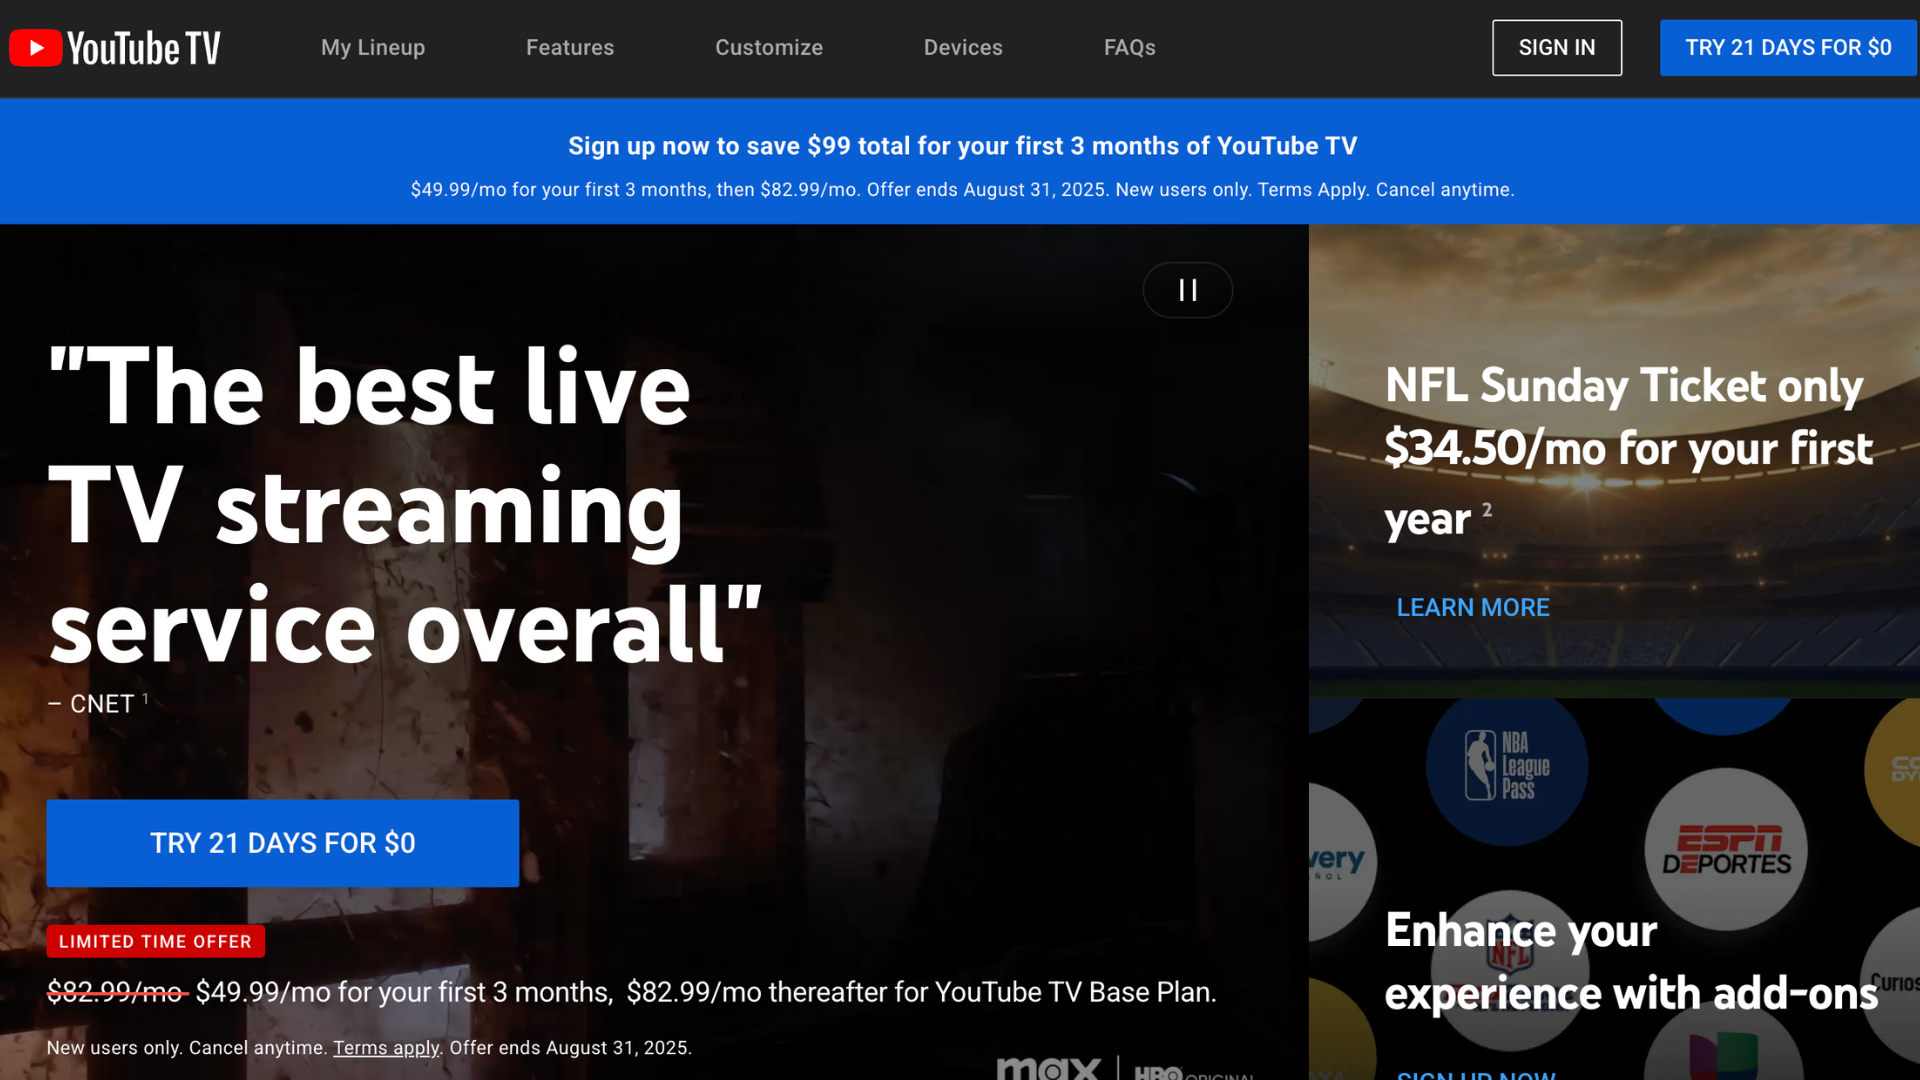1920x1080 pixels.
Task: Open the FAQs section
Action: (1129, 47)
